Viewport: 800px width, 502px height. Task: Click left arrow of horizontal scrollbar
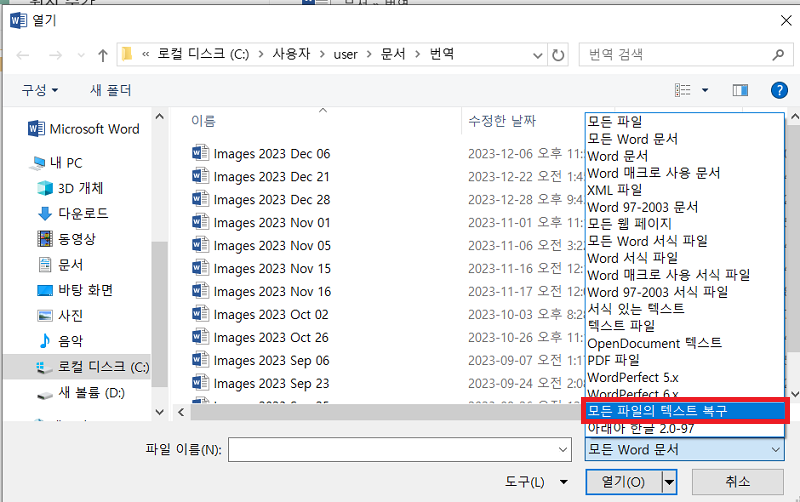pos(181,412)
